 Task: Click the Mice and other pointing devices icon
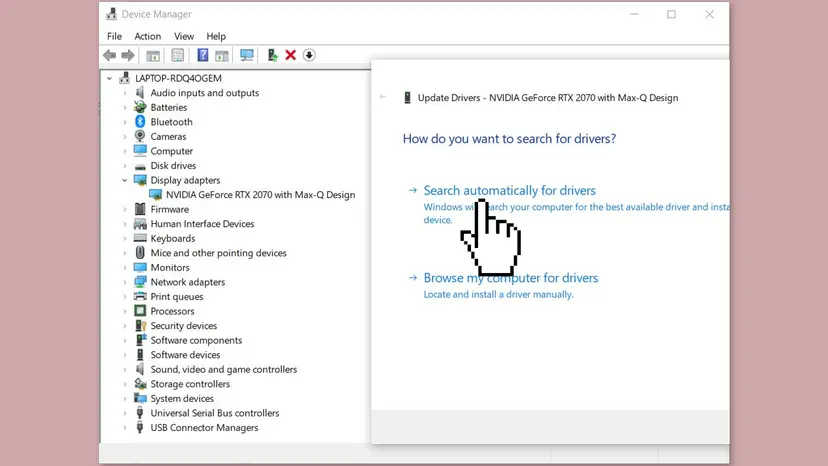[x=140, y=253]
